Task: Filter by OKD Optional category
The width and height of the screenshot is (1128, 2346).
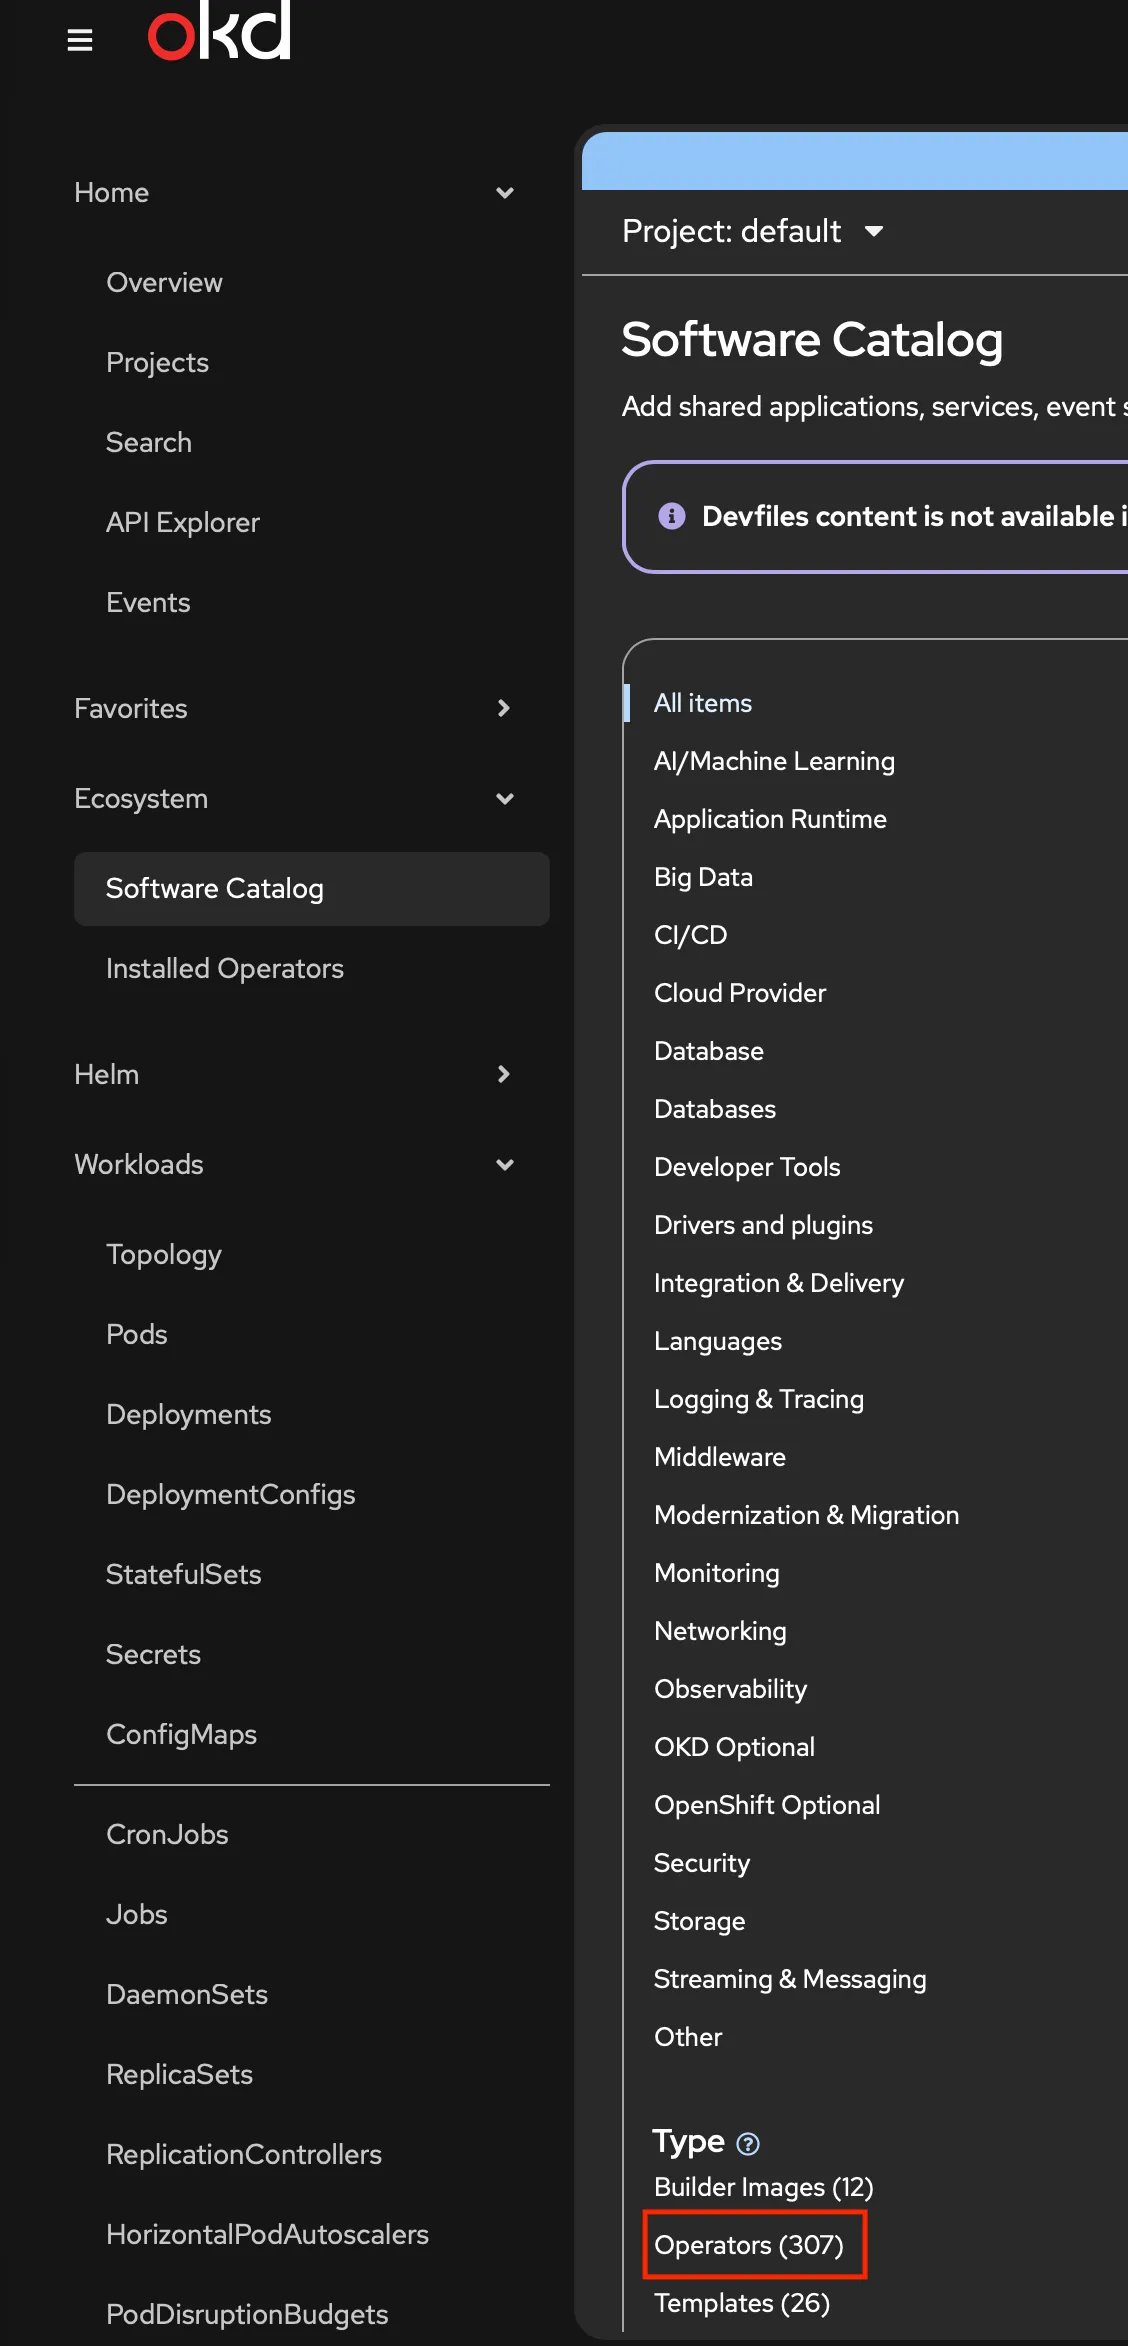Action: [734, 1747]
